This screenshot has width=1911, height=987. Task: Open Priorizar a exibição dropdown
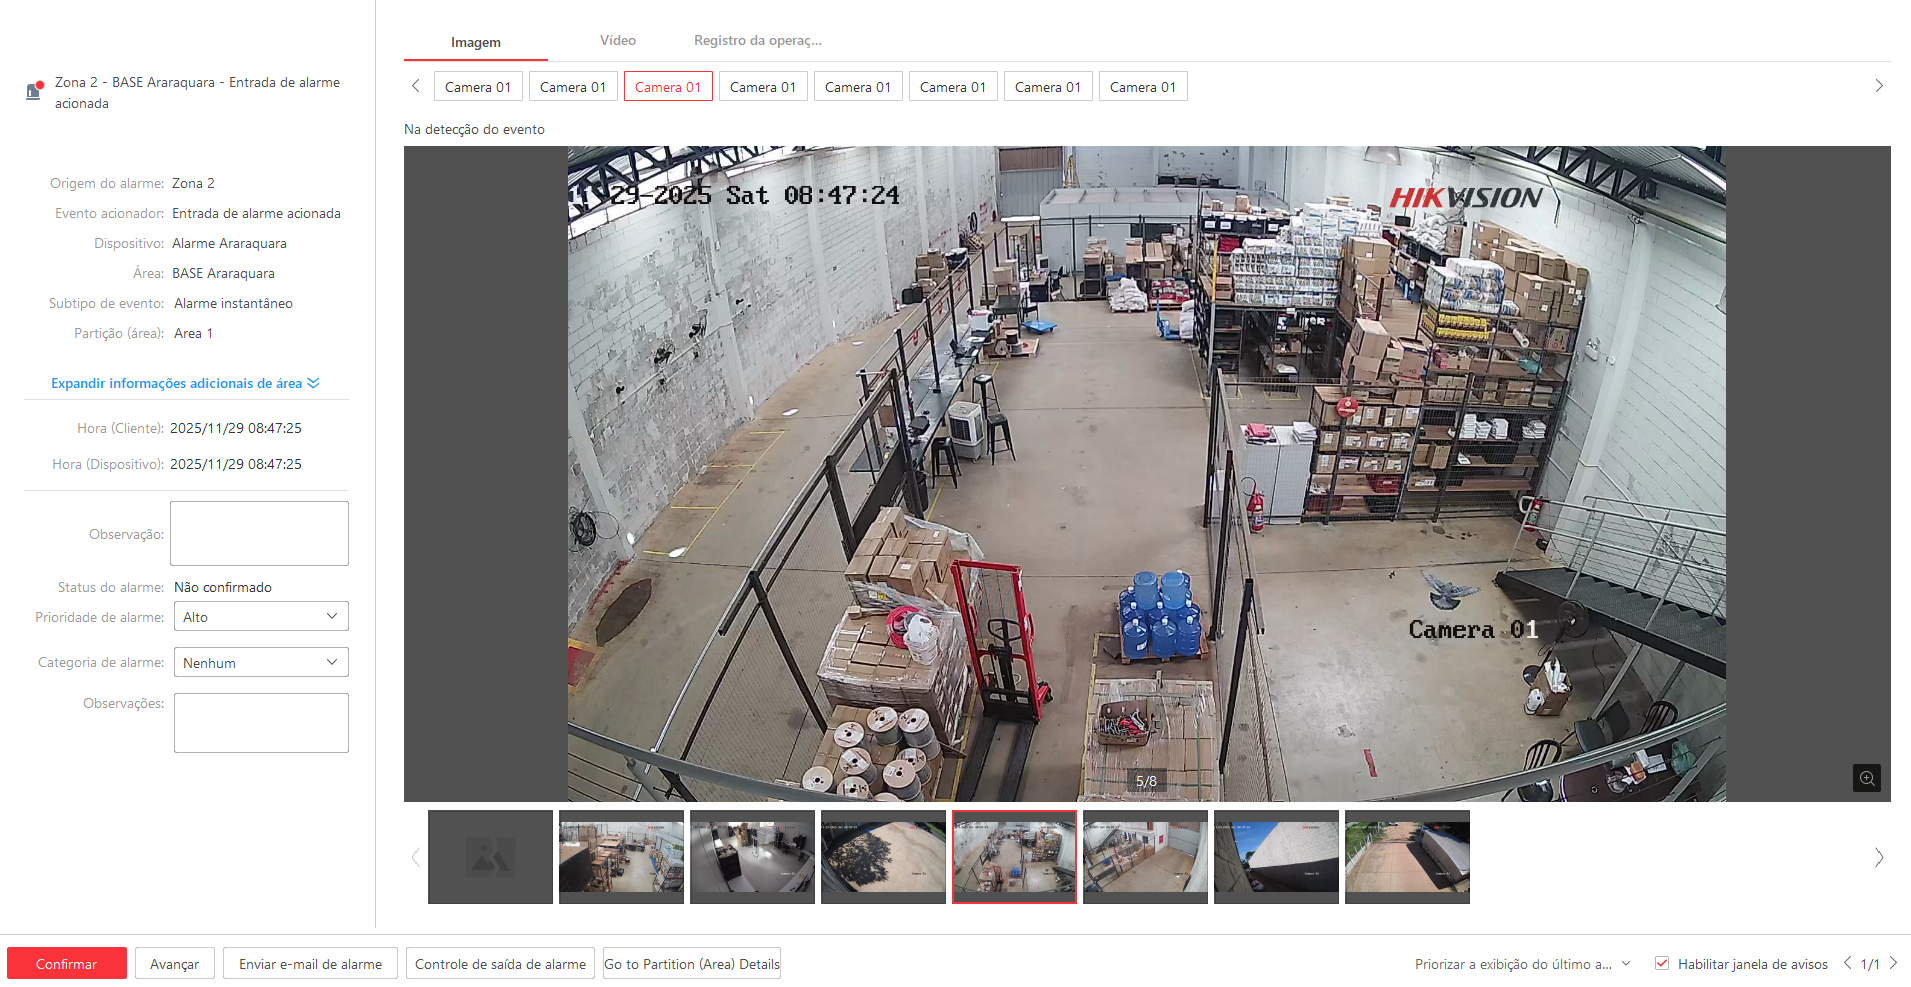click(1522, 964)
